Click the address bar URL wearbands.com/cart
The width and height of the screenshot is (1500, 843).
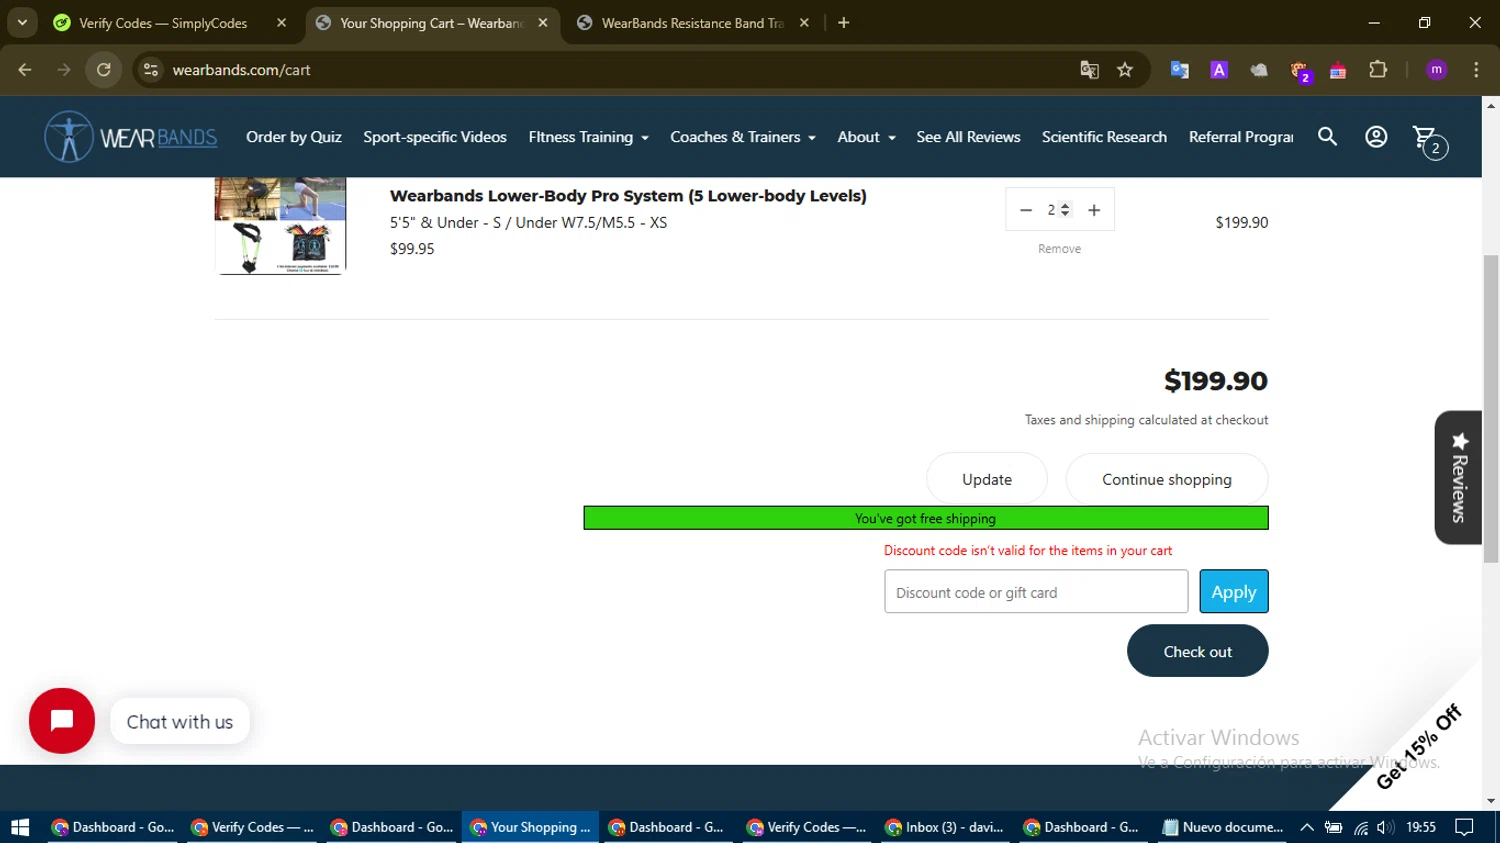click(241, 70)
